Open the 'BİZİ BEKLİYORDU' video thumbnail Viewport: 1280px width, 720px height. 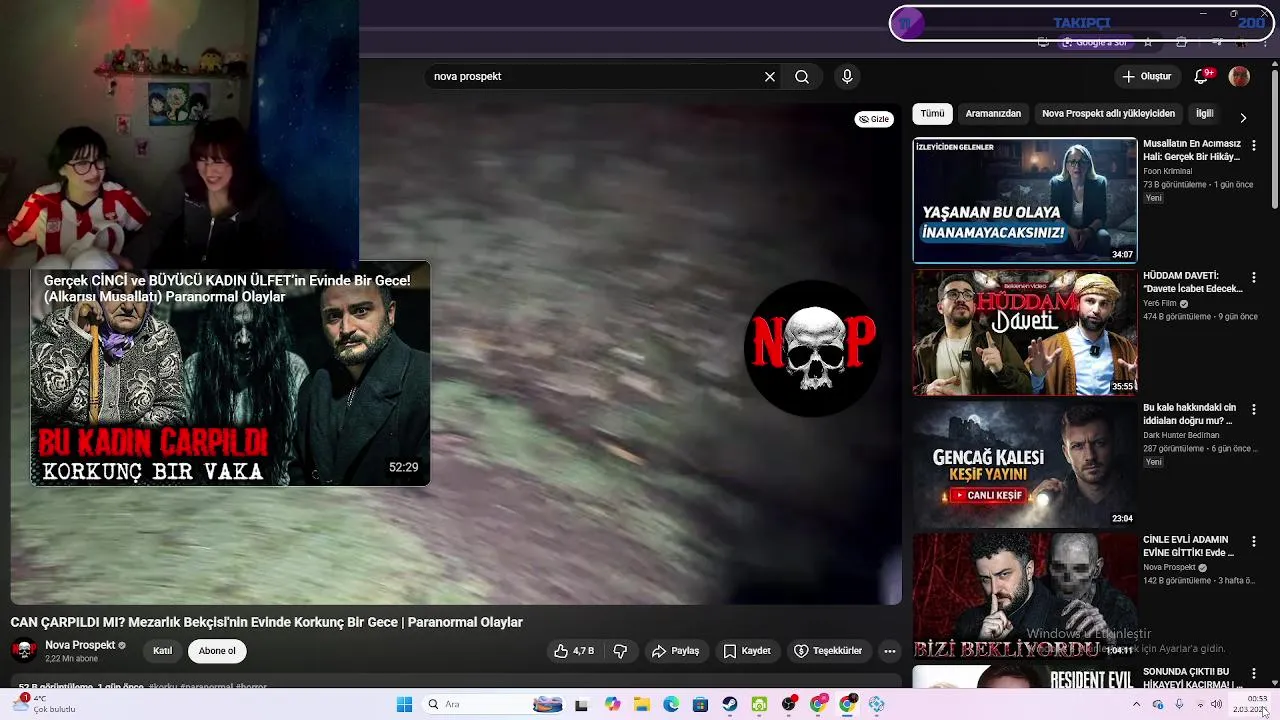[1025, 596]
